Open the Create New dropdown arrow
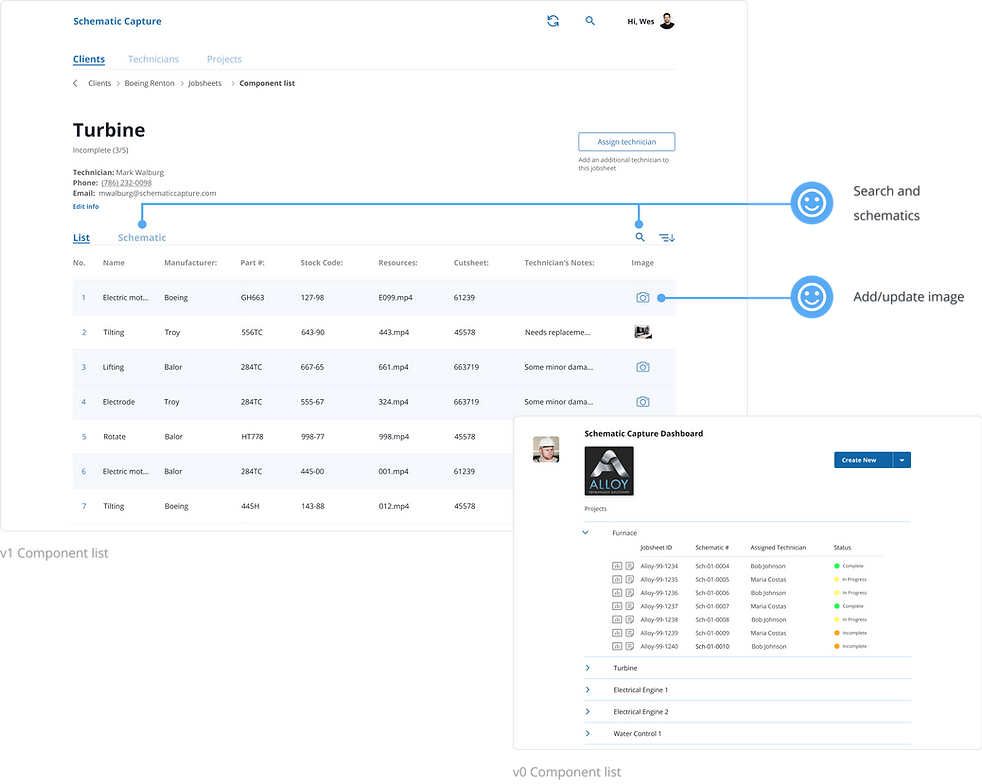The image size is (982, 784). (901, 460)
